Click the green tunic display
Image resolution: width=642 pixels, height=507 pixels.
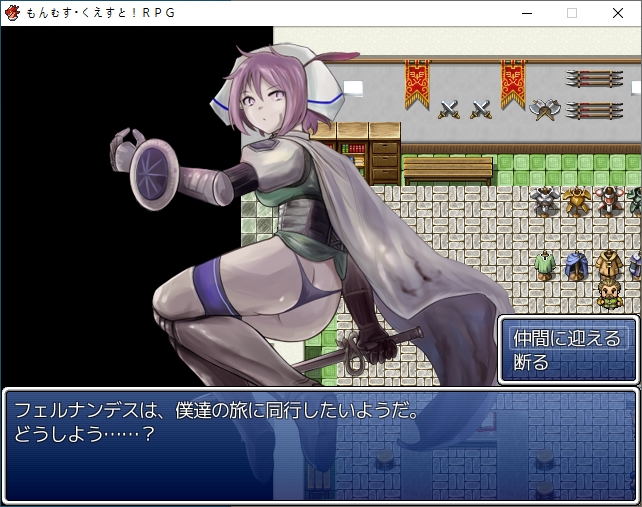click(x=545, y=266)
